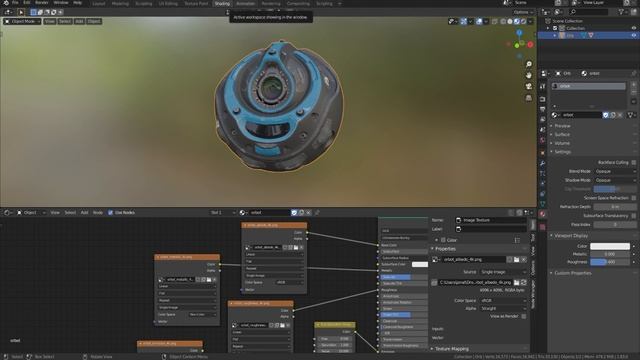Click the viewport Add menu button

pyautogui.click(x=79, y=21)
